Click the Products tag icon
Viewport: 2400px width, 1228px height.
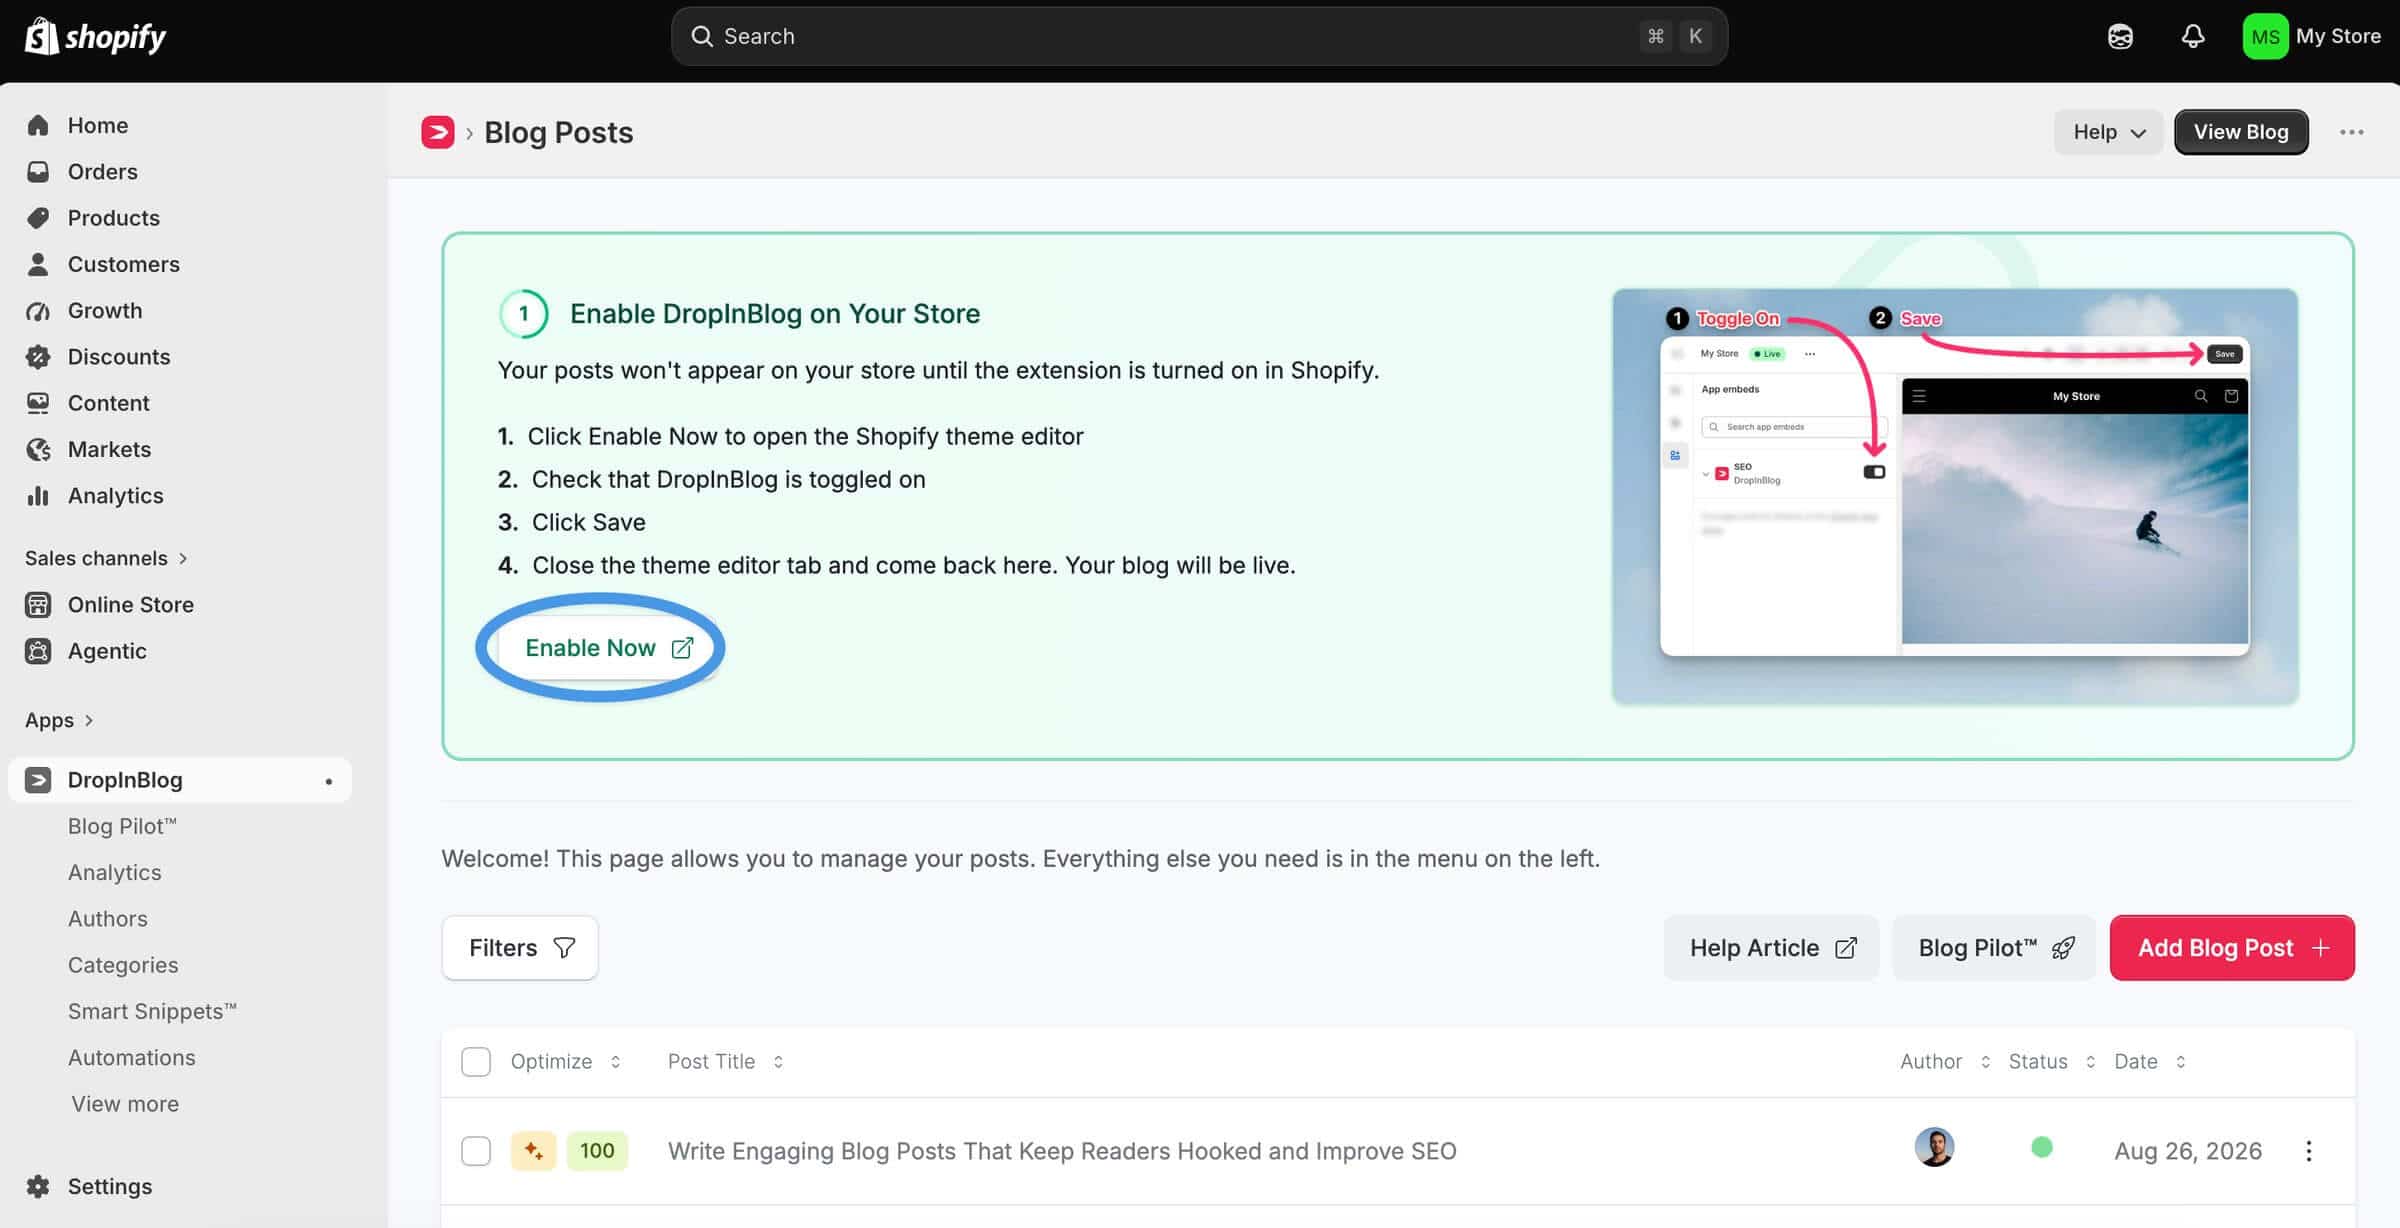coord(38,218)
